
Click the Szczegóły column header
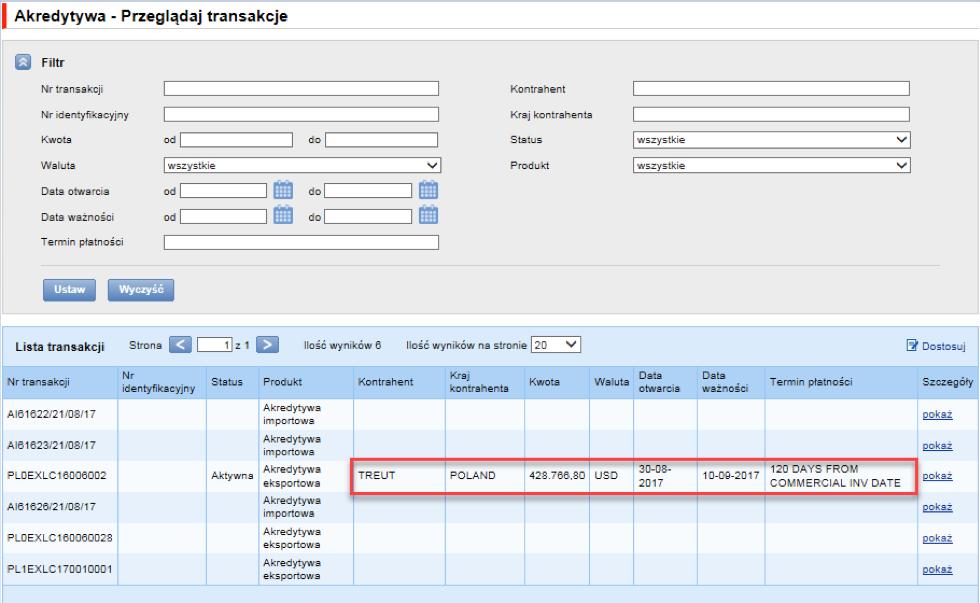pyautogui.click(x=948, y=382)
